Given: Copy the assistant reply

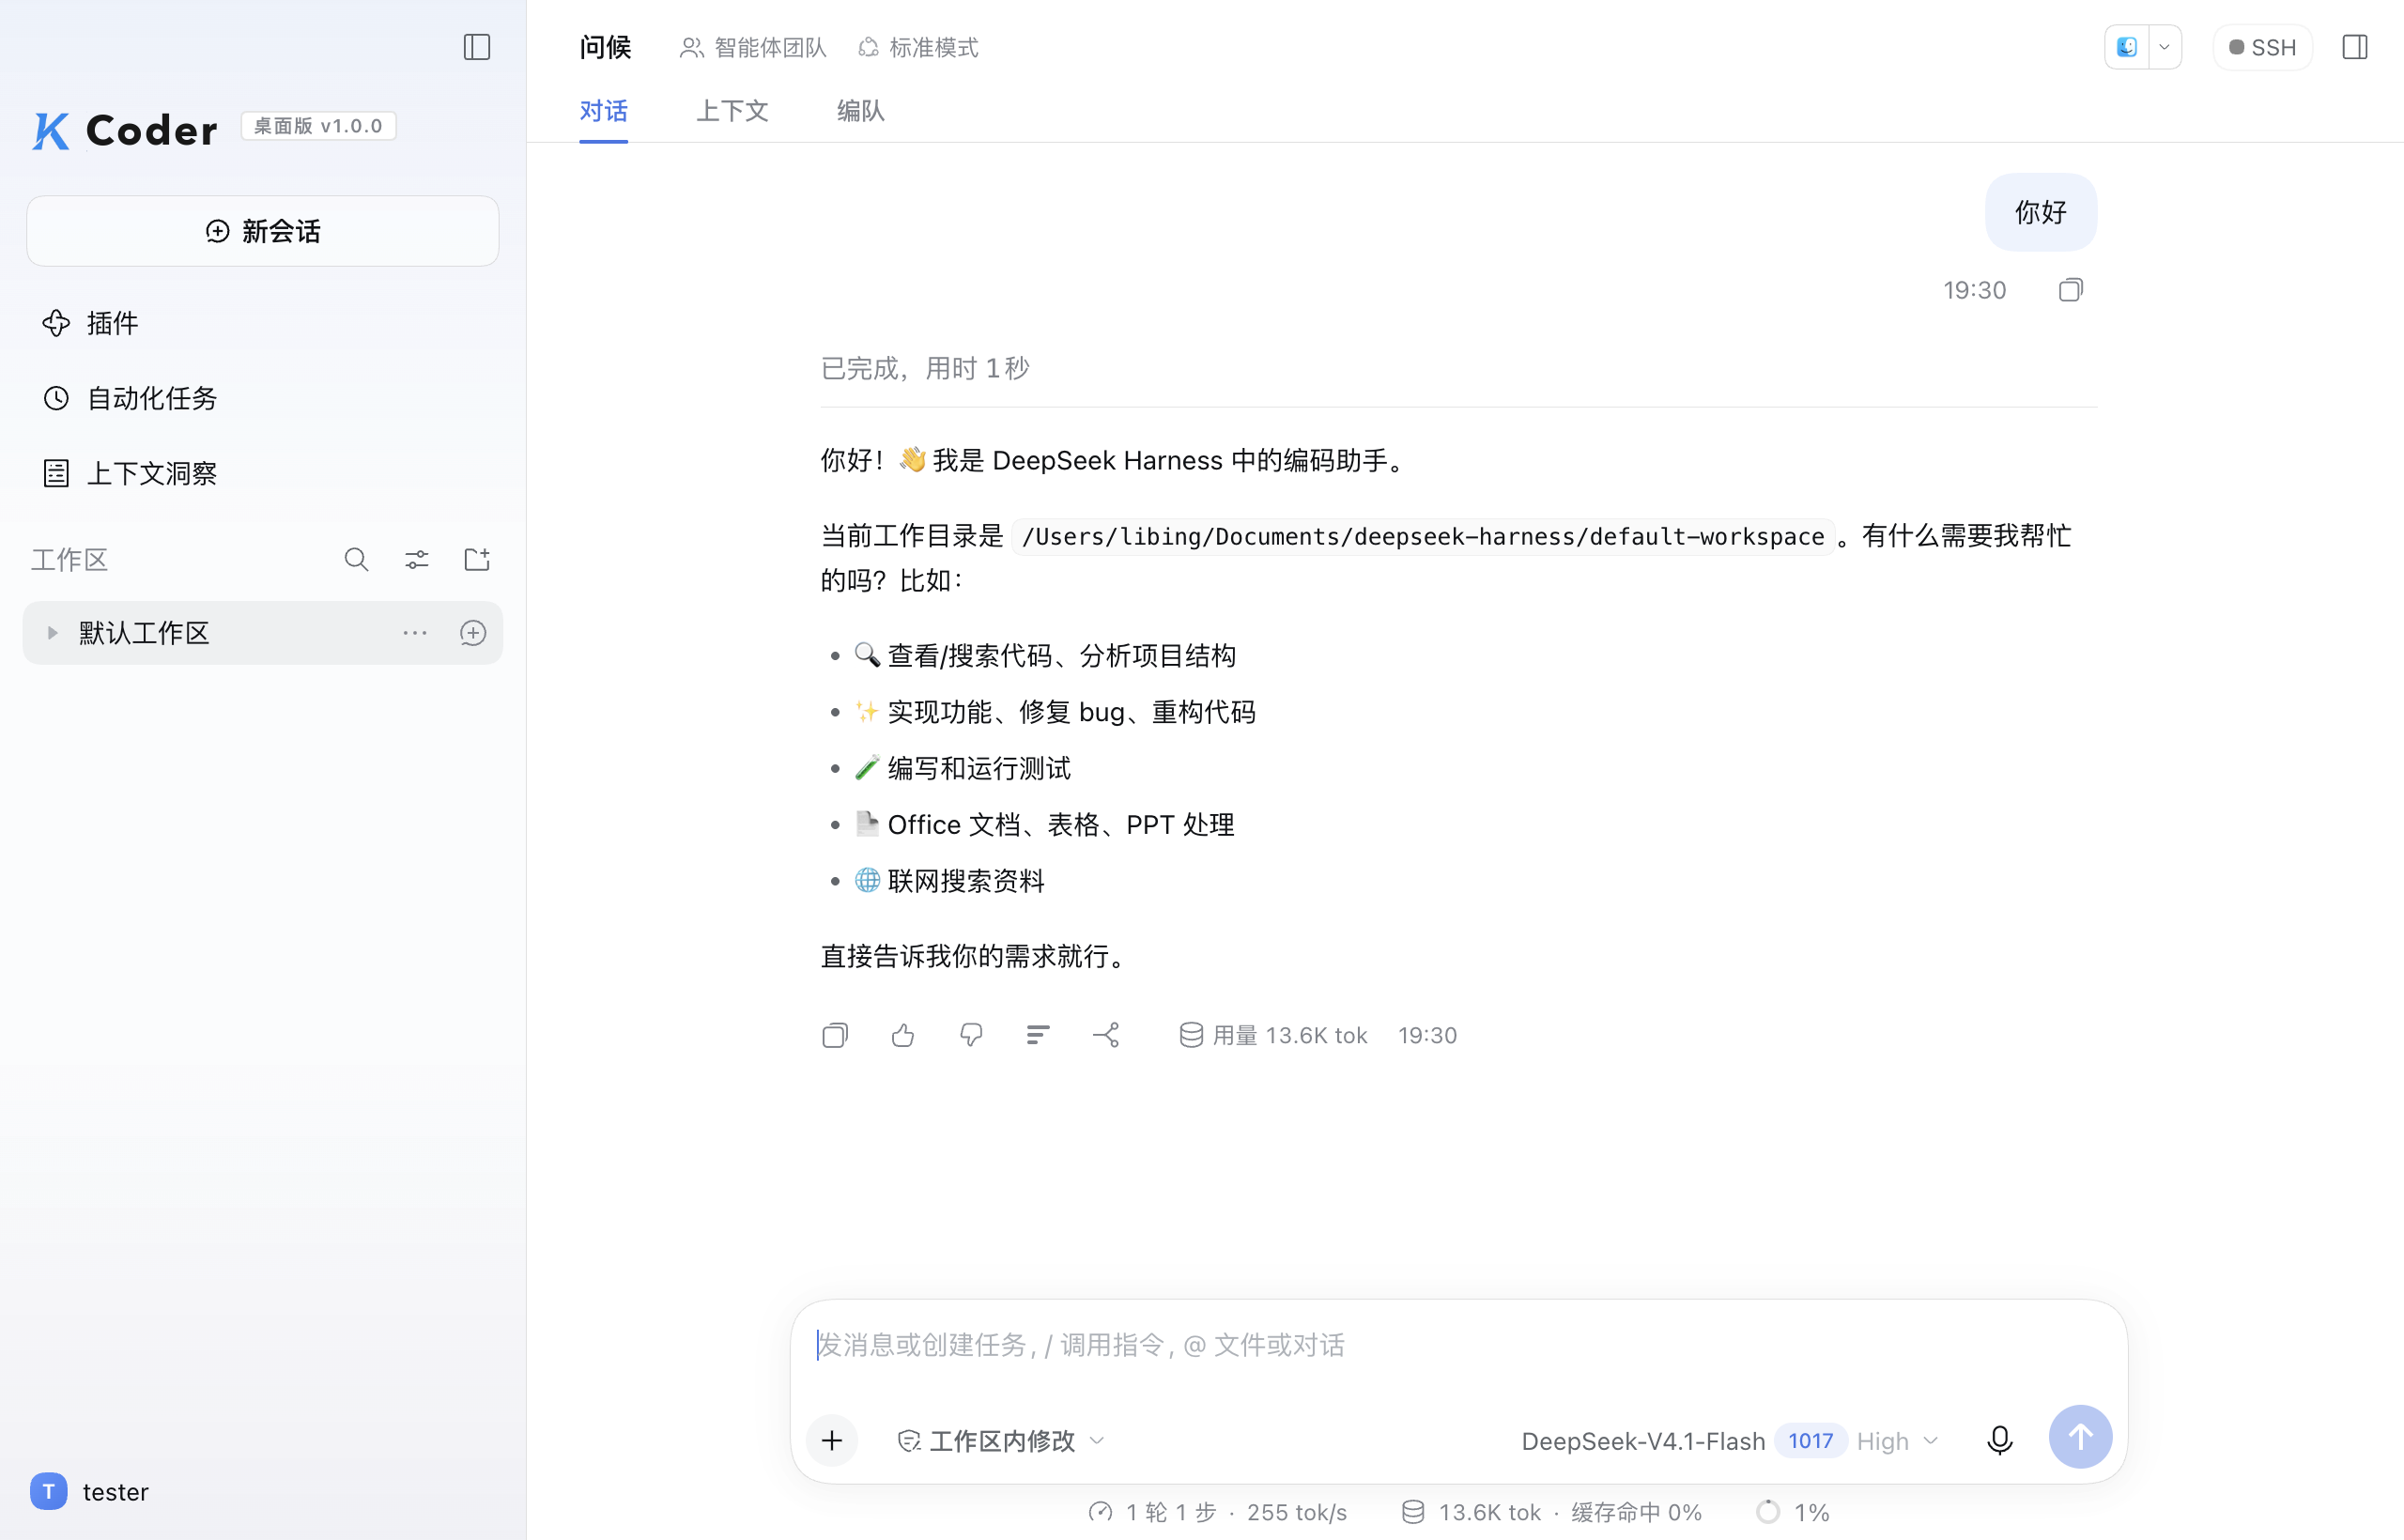Looking at the screenshot, I should coord(835,1035).
